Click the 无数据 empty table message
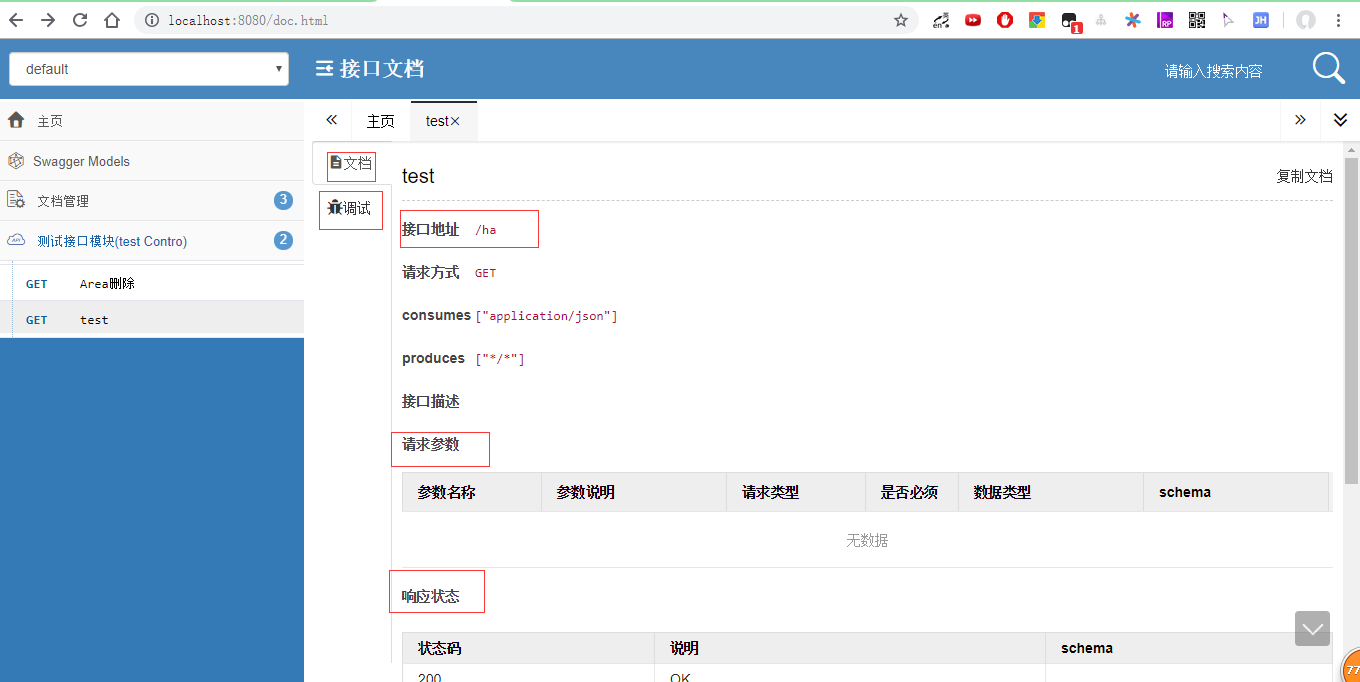 tap(867, 540)
